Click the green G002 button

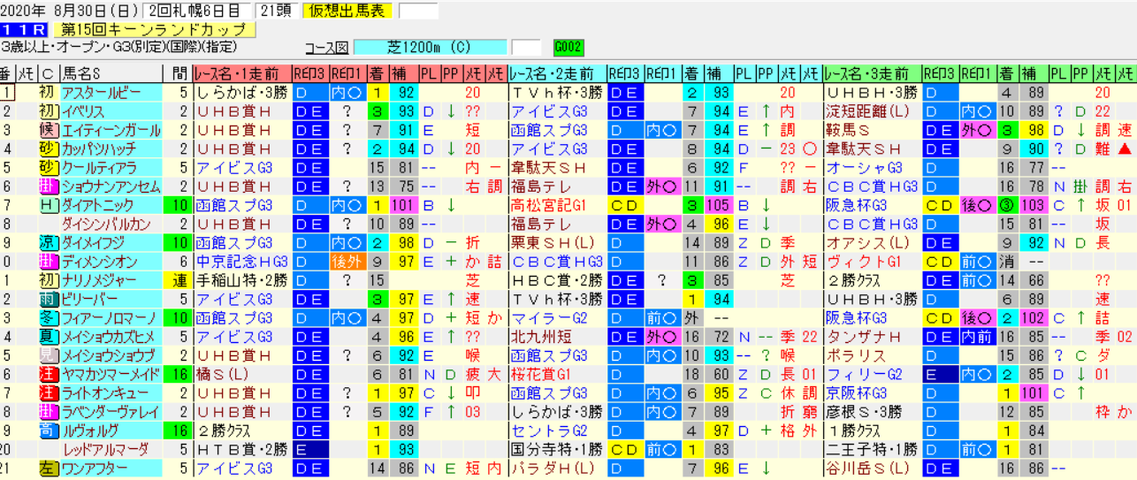(568, 48)
